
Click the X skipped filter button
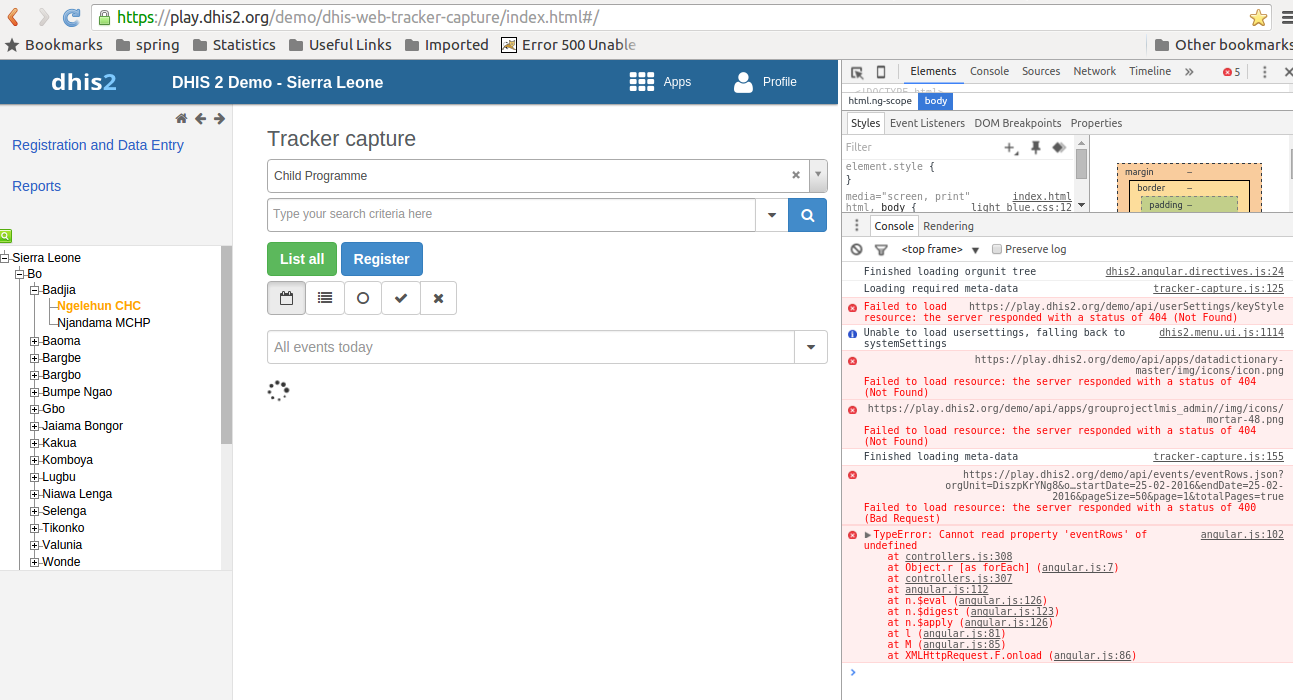438,298
